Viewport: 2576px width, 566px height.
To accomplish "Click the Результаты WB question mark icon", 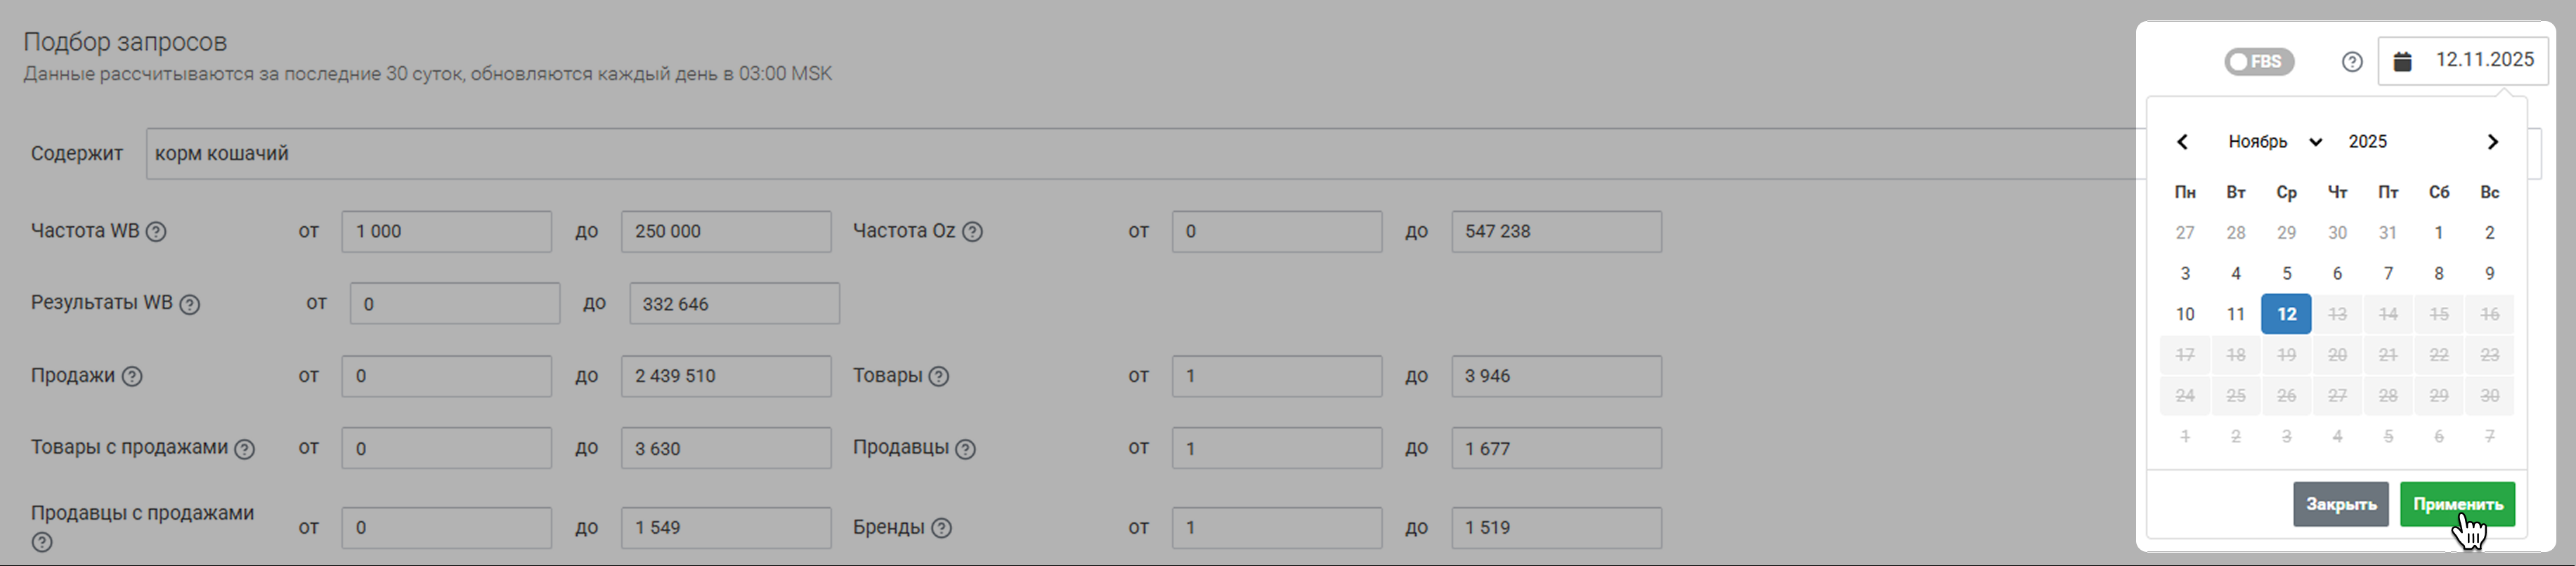I will click(189, 304).
